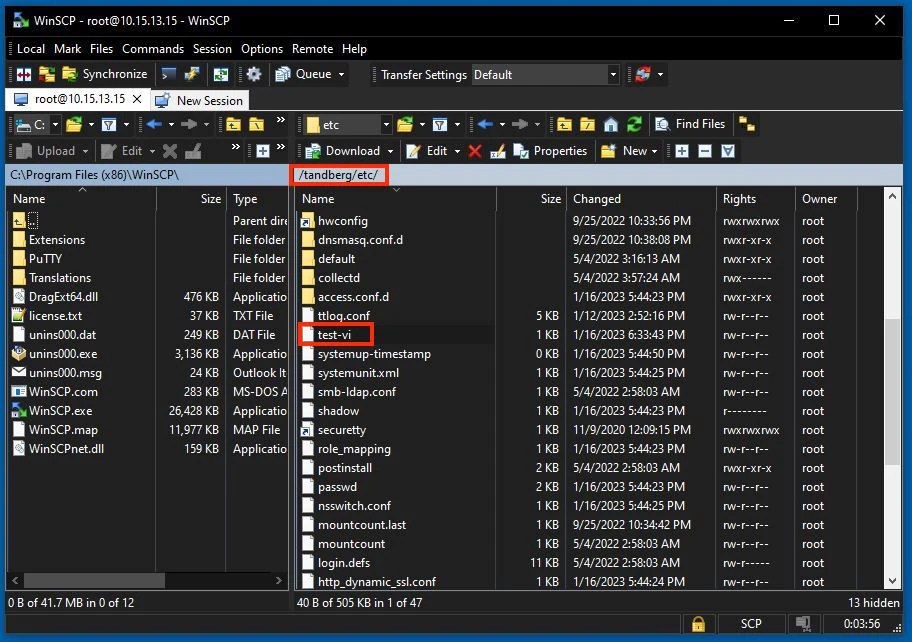Refresh the remote directory listing
Screen dimensions: 912x642
coord(634,124)
